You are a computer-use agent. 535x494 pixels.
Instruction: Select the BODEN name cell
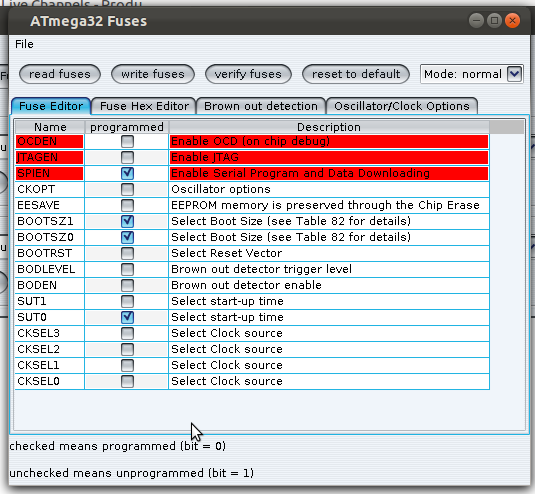point(49,285)
